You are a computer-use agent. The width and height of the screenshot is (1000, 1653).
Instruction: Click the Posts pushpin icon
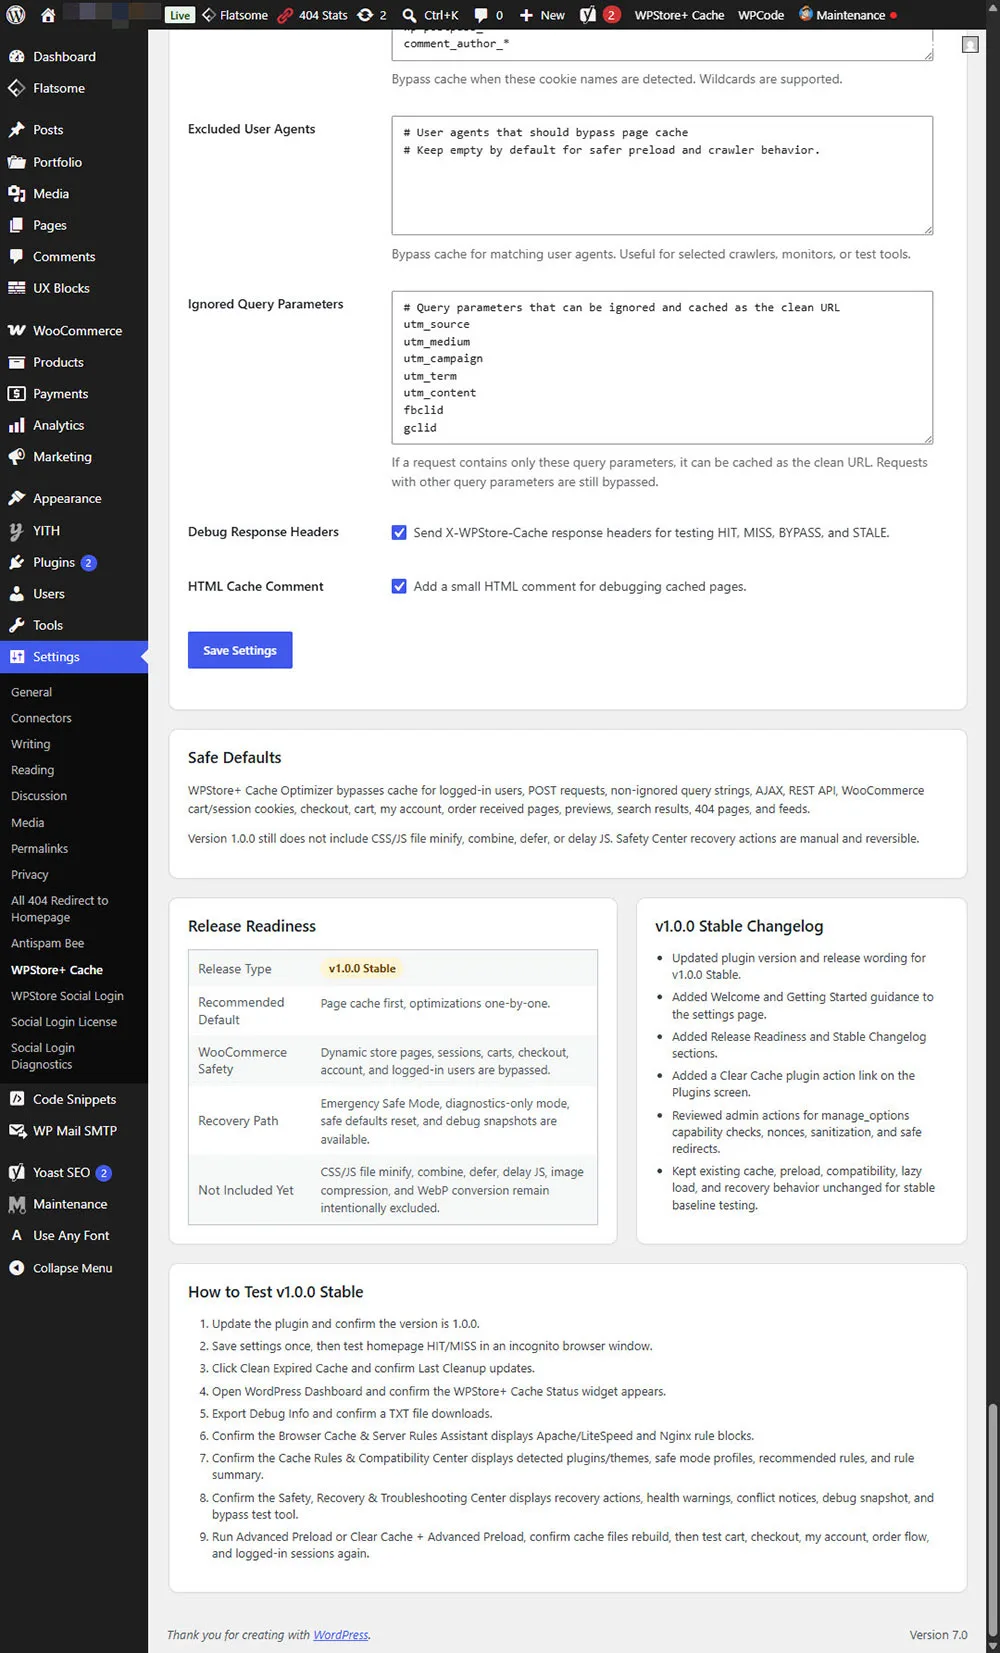16,130
